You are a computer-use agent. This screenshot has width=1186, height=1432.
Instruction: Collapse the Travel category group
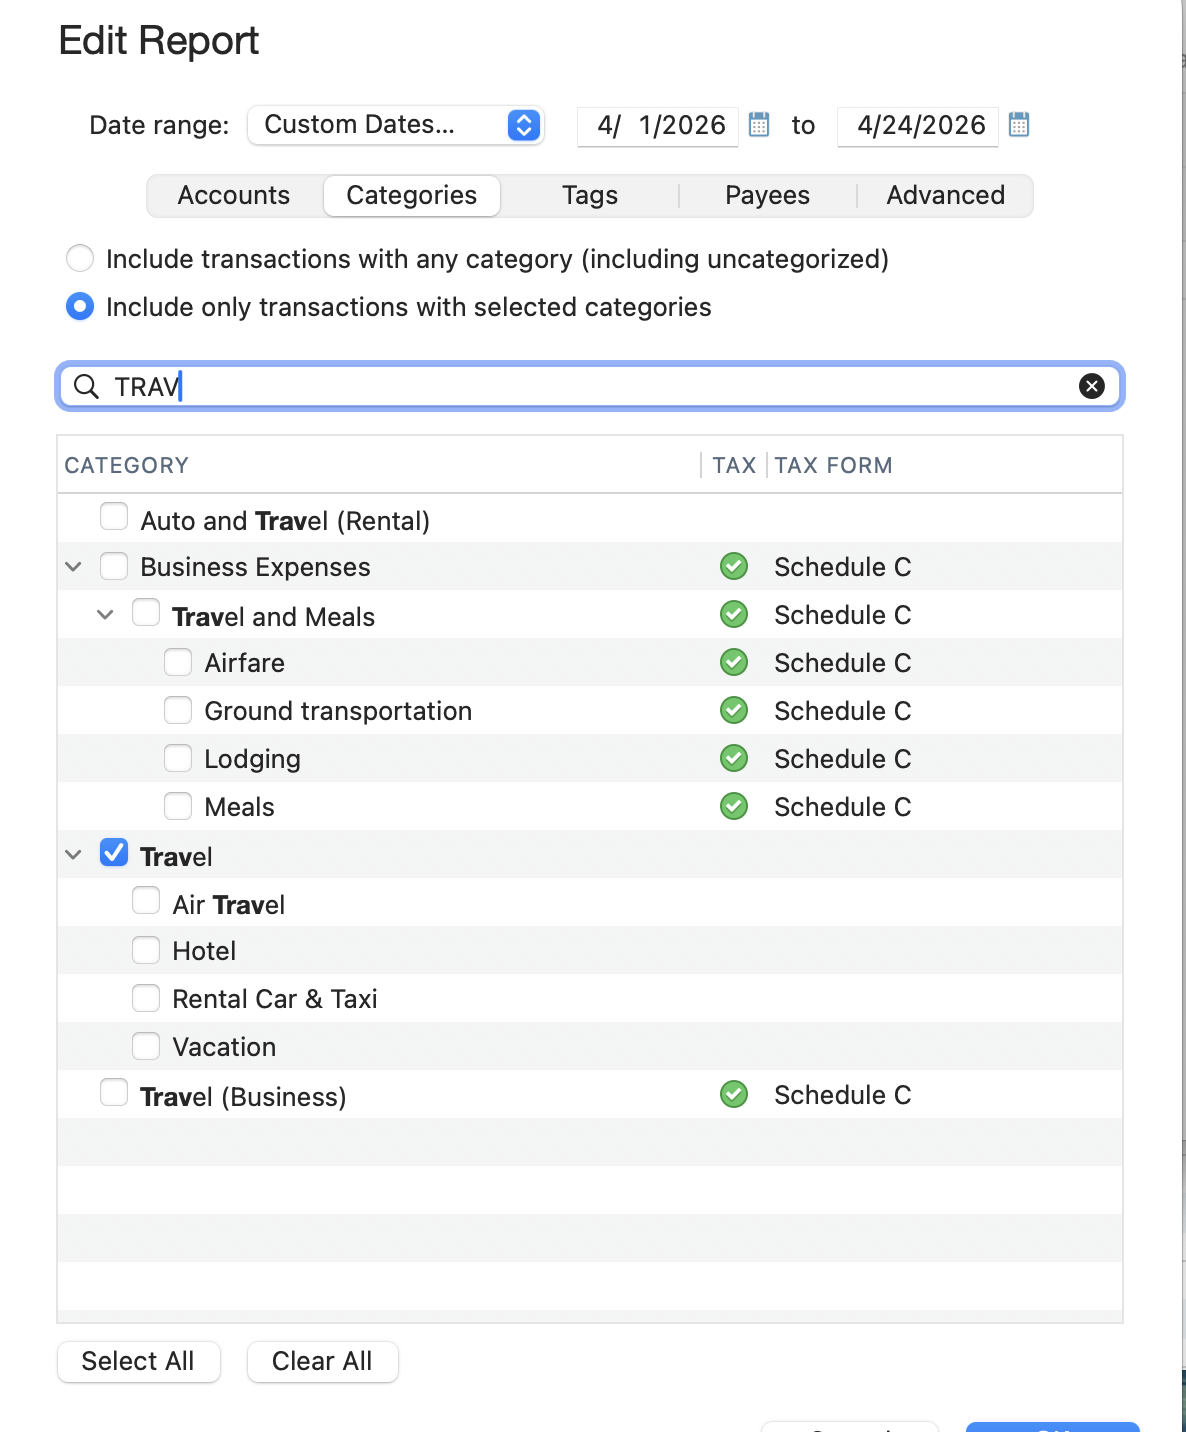click(x=73, y=855)
